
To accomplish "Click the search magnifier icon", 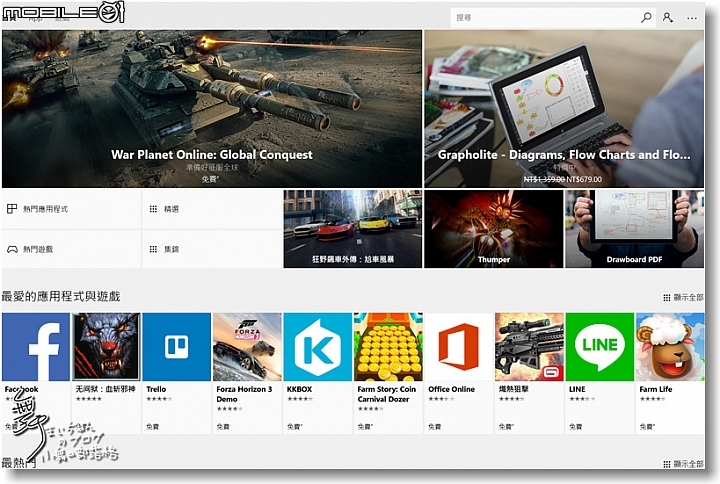I will point(646,18).
